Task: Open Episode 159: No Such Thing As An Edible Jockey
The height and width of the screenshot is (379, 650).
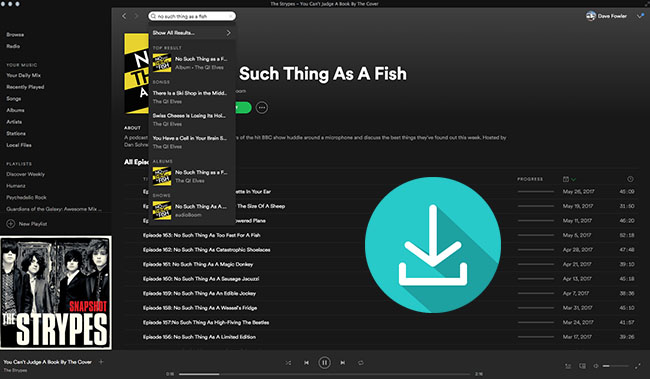Action: pyautogui.click(x=199, y=293)
